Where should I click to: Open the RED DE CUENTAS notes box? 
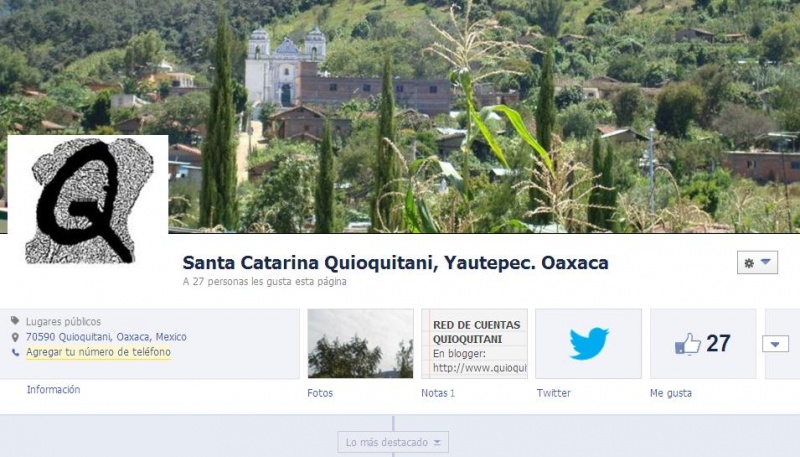pyautogui.click(x=474, y=343)
